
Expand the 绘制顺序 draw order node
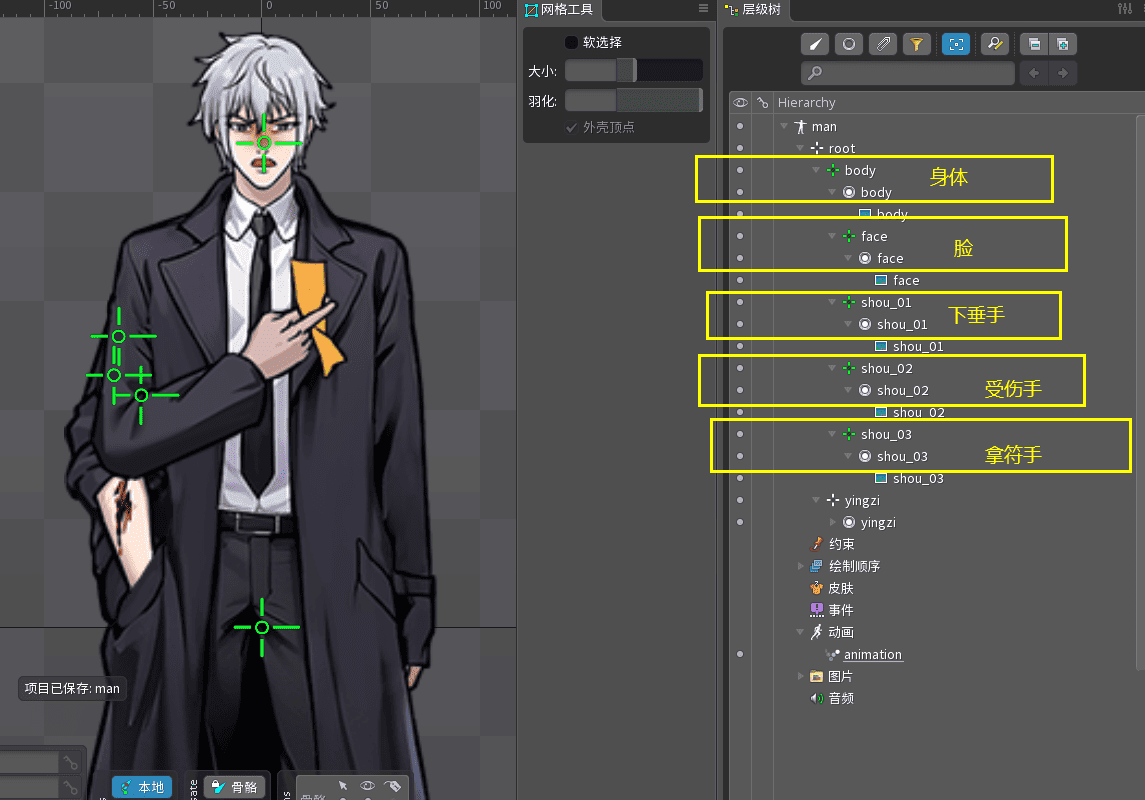[800, 566]
